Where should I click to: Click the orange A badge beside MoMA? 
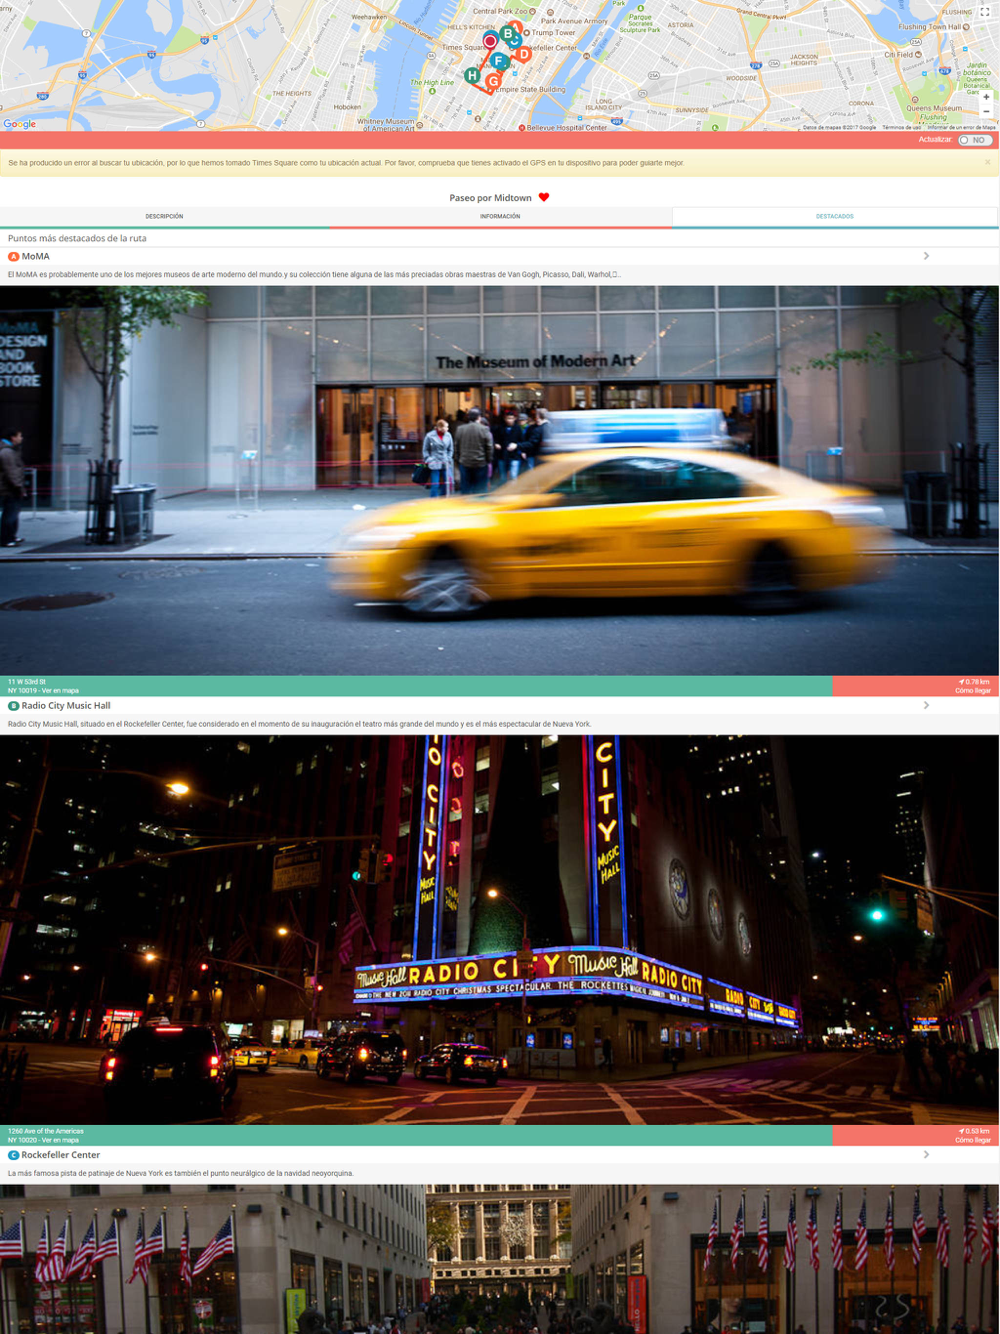tap(14, 257)
